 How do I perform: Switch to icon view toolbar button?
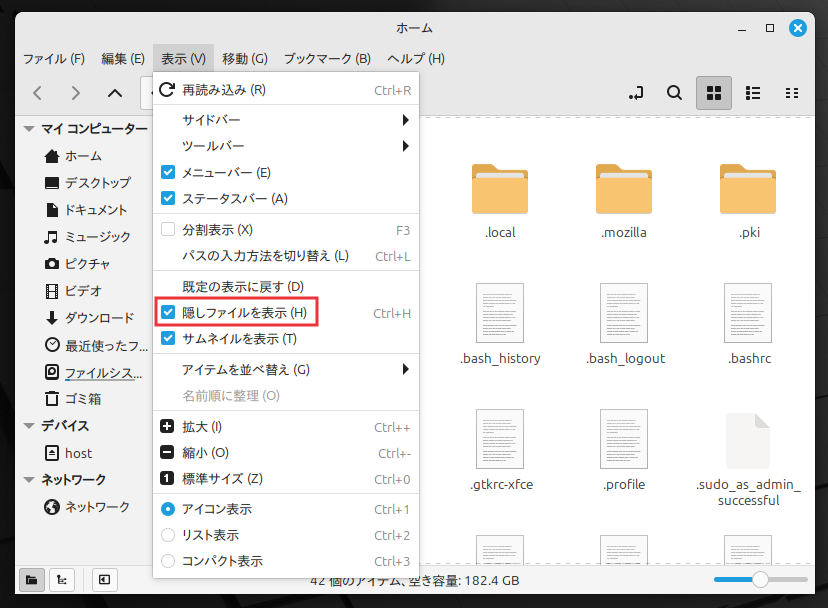[x=714, y=93]
